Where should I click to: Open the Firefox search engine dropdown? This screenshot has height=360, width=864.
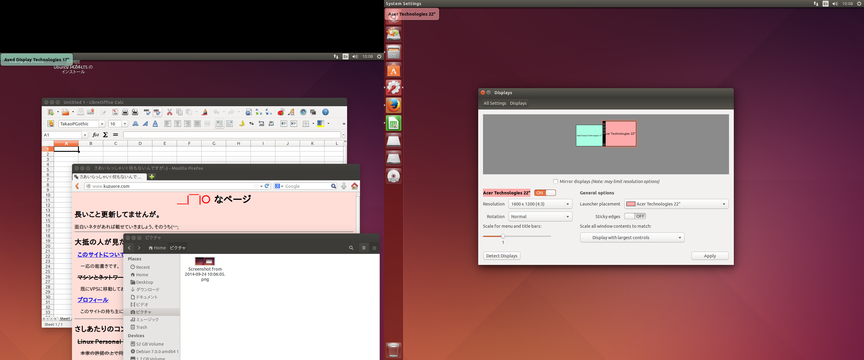pyautogui.click(x=278, y=186)
